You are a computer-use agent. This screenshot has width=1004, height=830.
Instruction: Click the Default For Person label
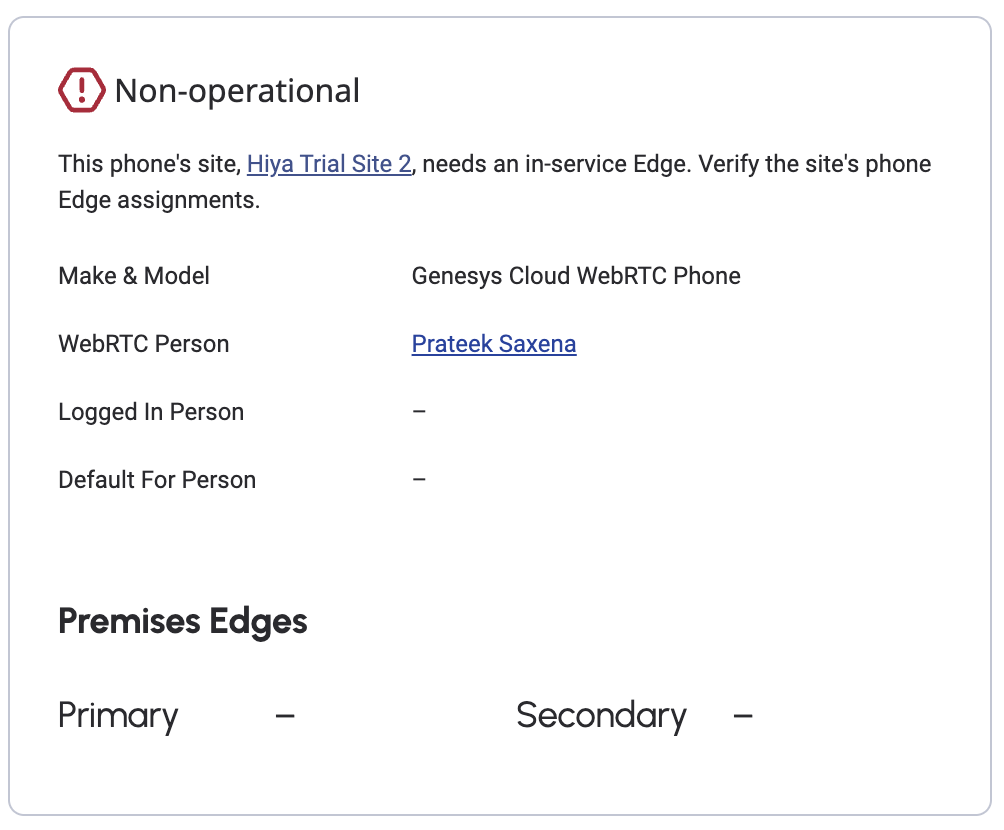coord(157,480)
